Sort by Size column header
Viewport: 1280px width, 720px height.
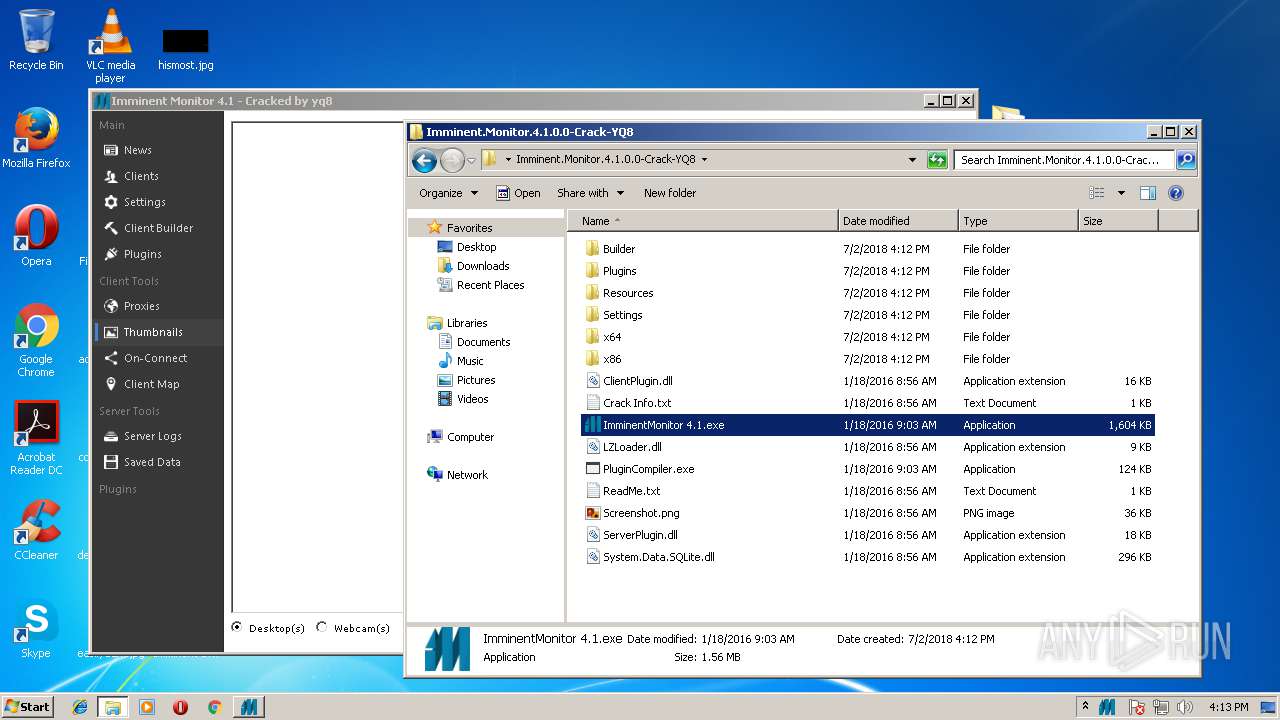click(x=1118, y=221)
